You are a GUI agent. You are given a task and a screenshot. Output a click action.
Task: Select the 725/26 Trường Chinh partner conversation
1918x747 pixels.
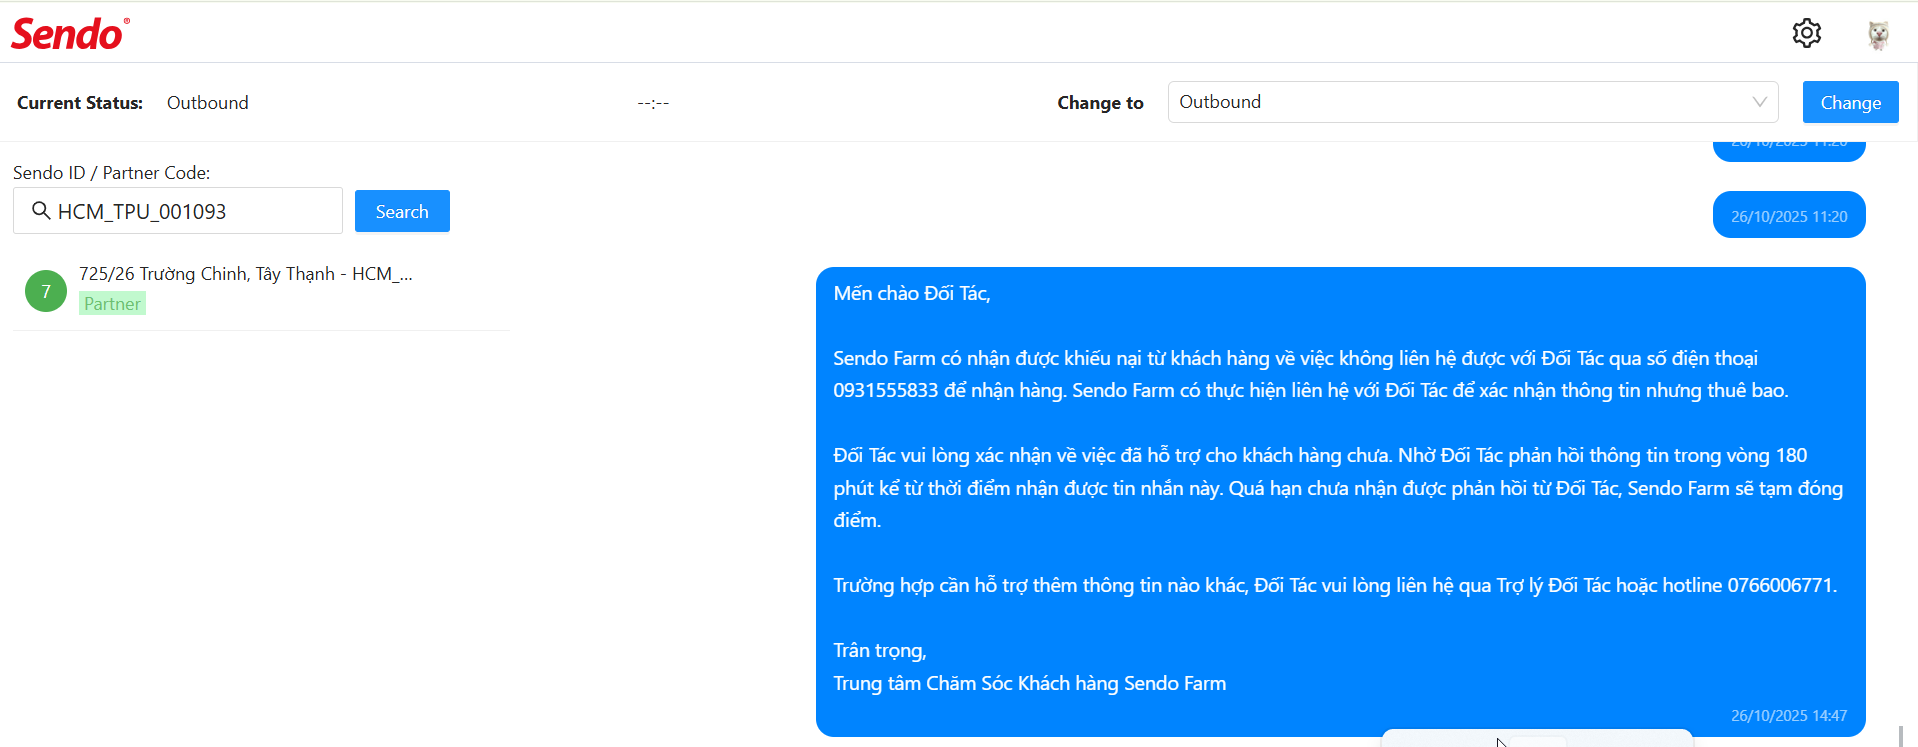[261, 290]
